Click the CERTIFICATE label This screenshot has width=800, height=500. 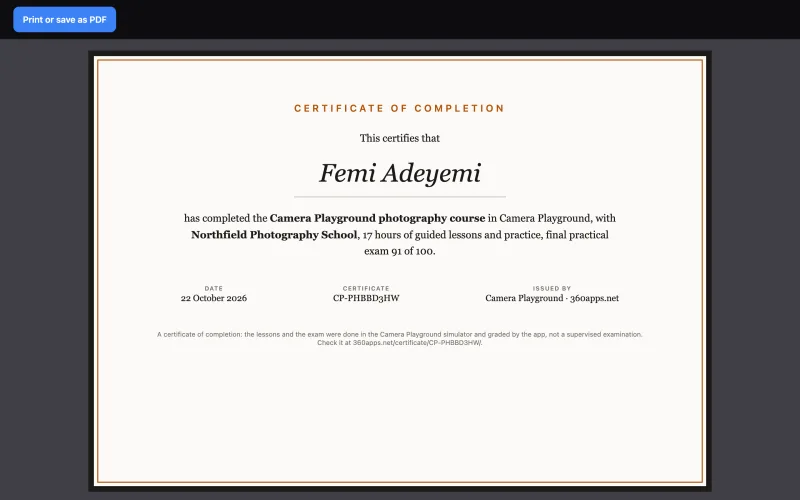[x=366, y=288]
